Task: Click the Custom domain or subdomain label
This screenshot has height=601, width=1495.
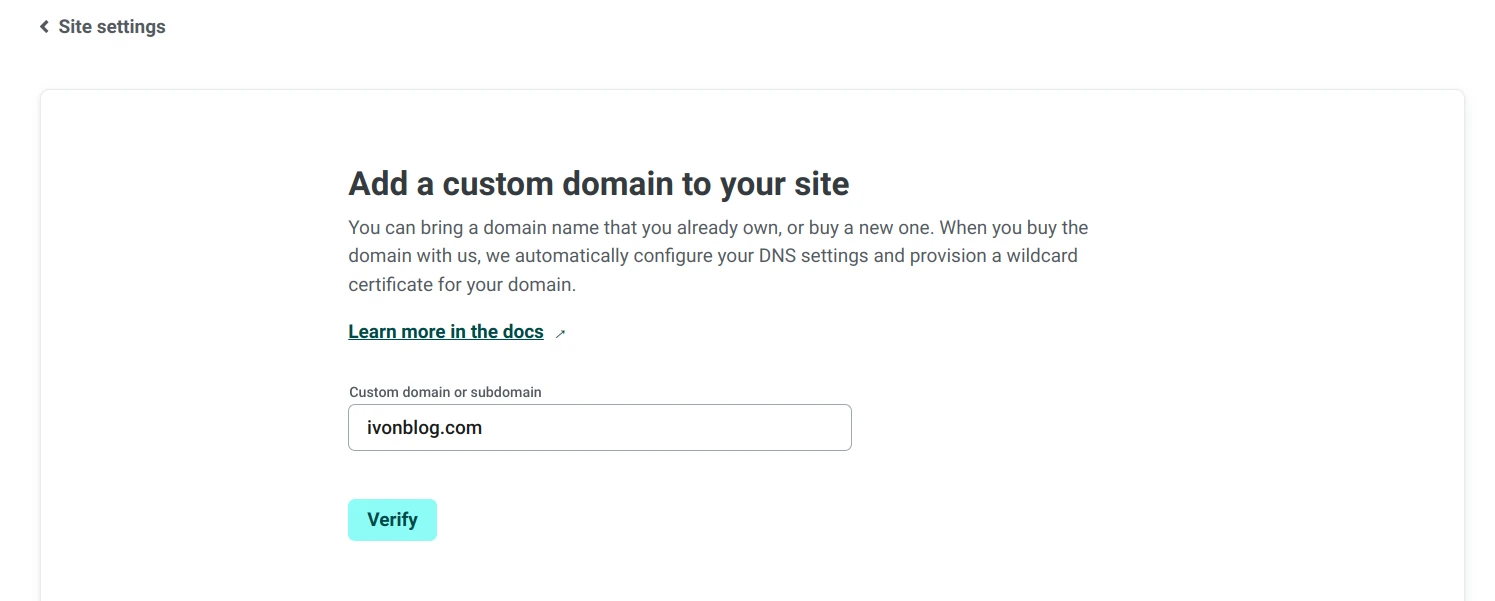Action: [445, 392]
